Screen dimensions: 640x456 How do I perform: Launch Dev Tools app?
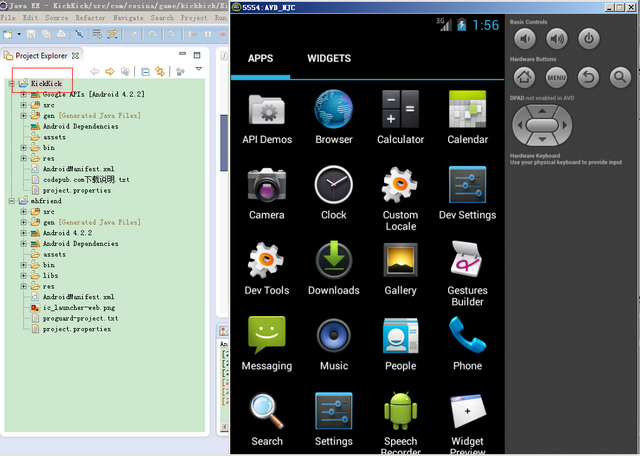point(267,269)
